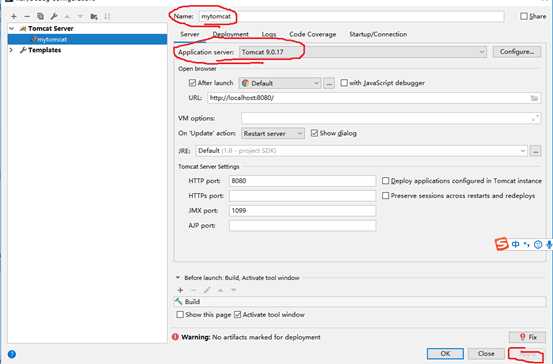The height and width of the screenshot is (364, 553).
Task: Click the URL input field
Action: tap(374, 98)
